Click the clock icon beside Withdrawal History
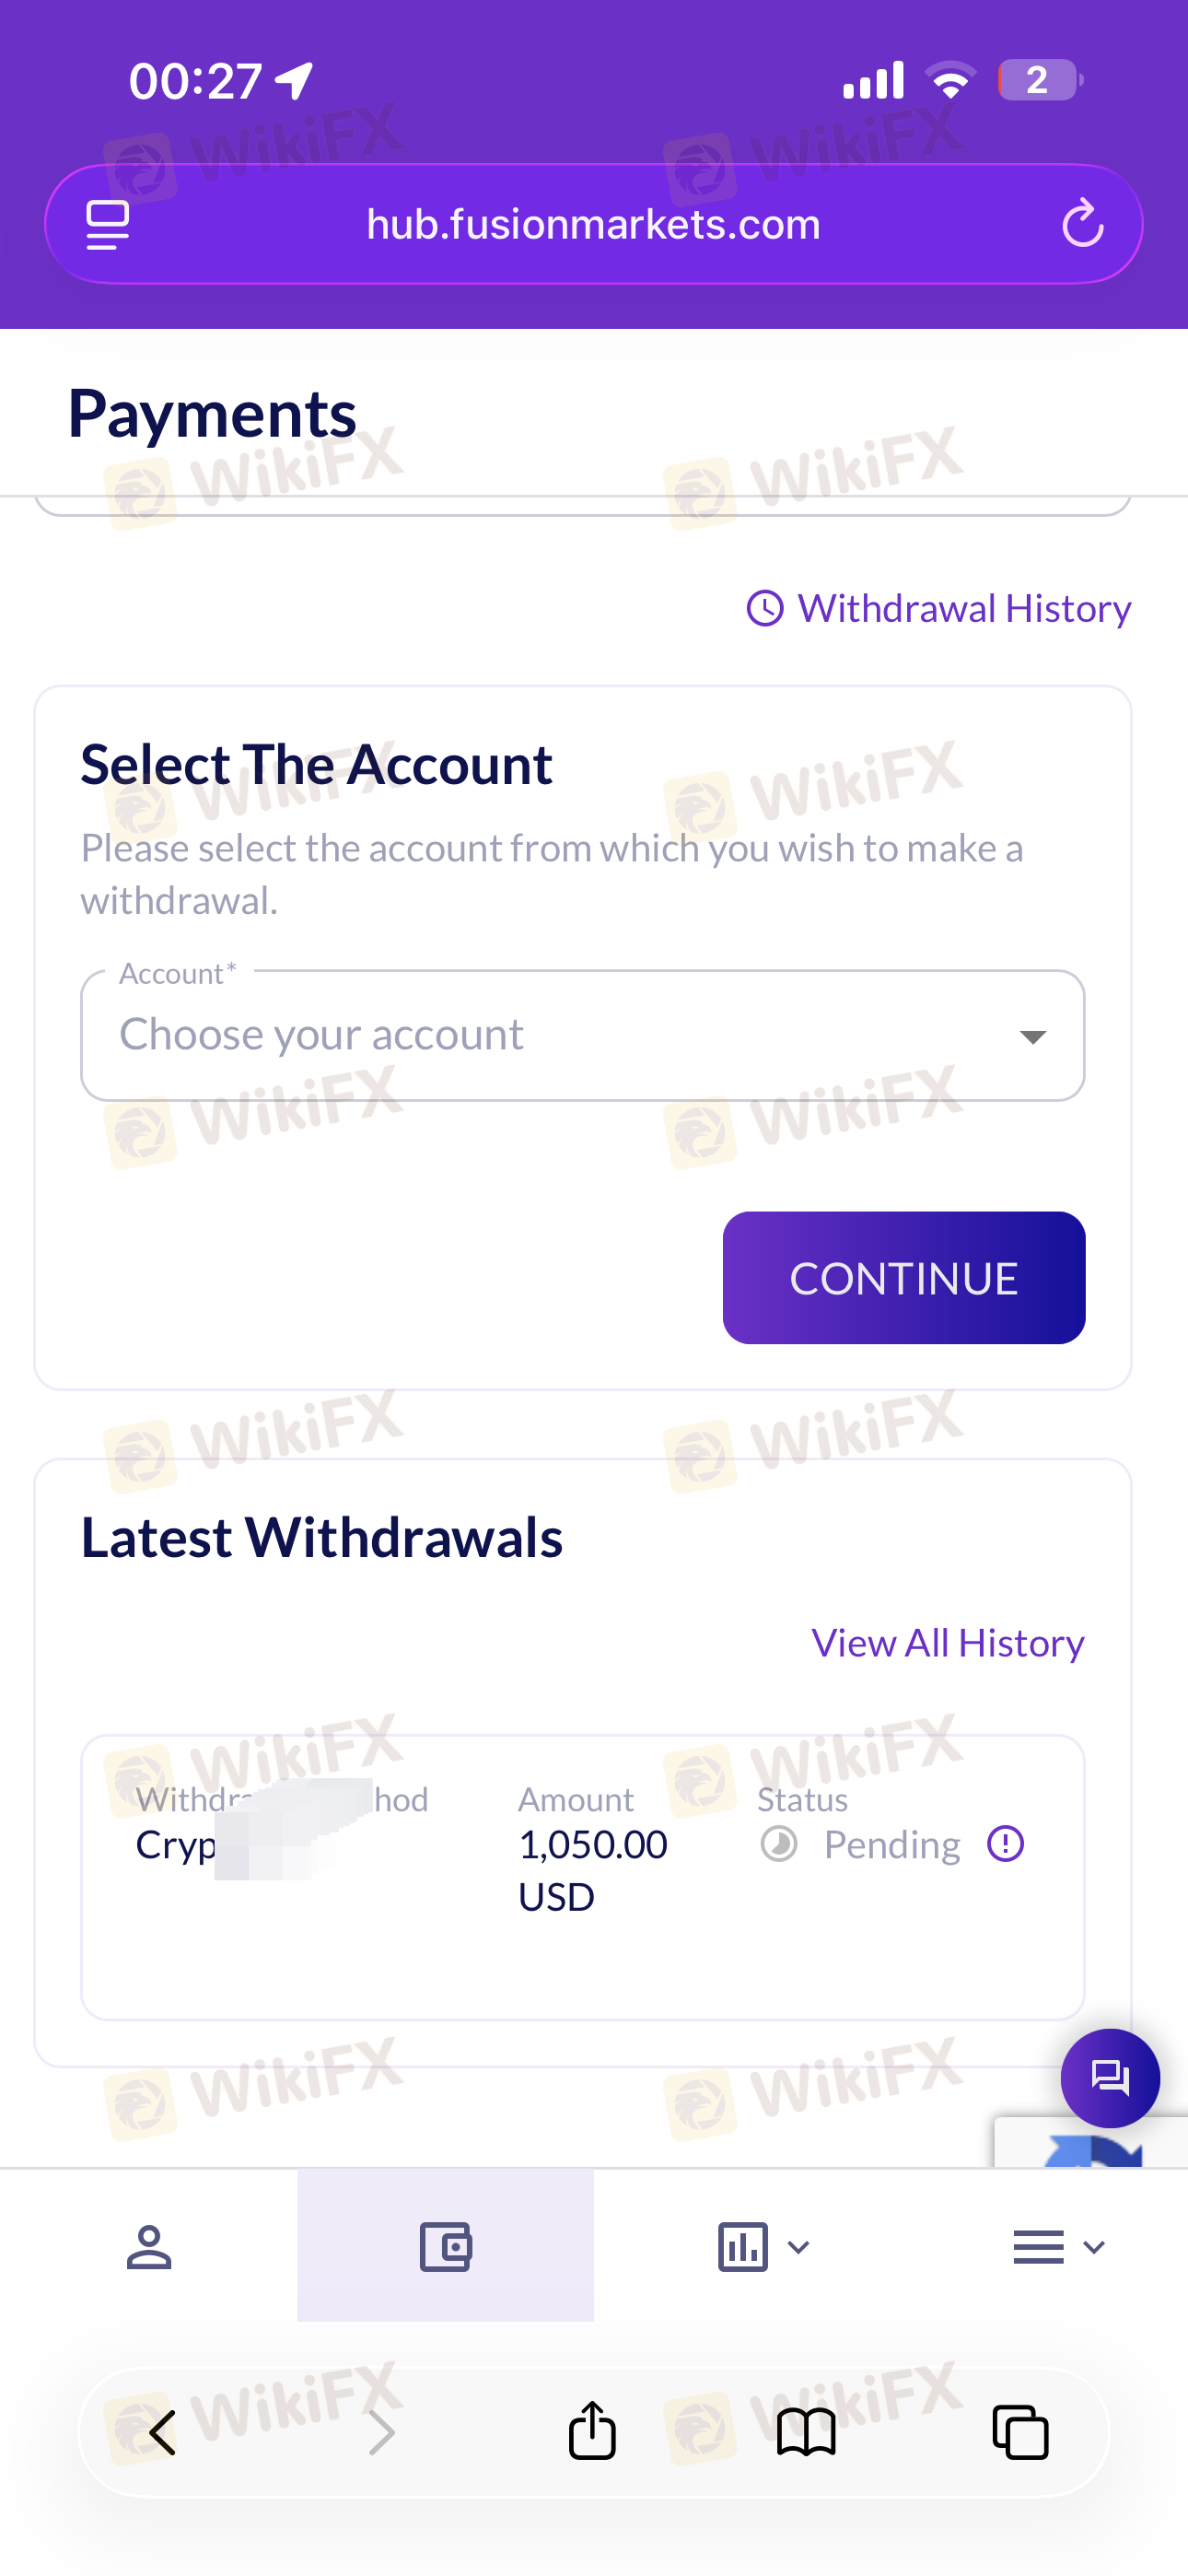 point(765,608)
